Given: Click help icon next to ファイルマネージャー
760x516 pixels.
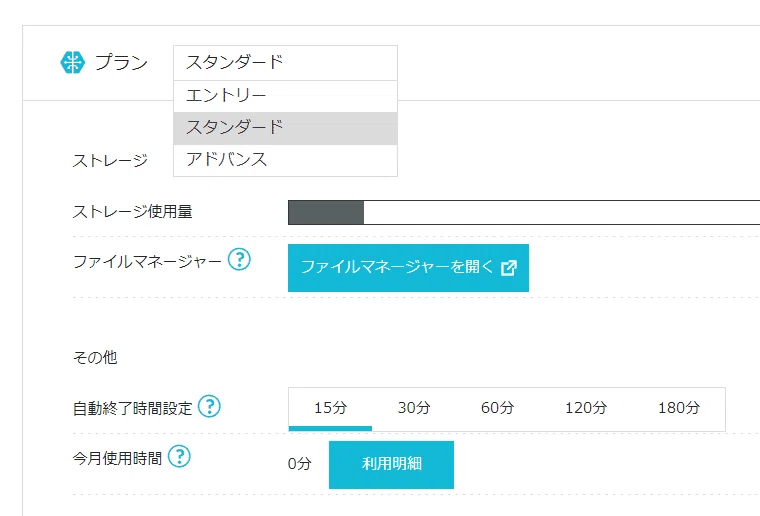Looking at the screenshot, I should 239,260.
